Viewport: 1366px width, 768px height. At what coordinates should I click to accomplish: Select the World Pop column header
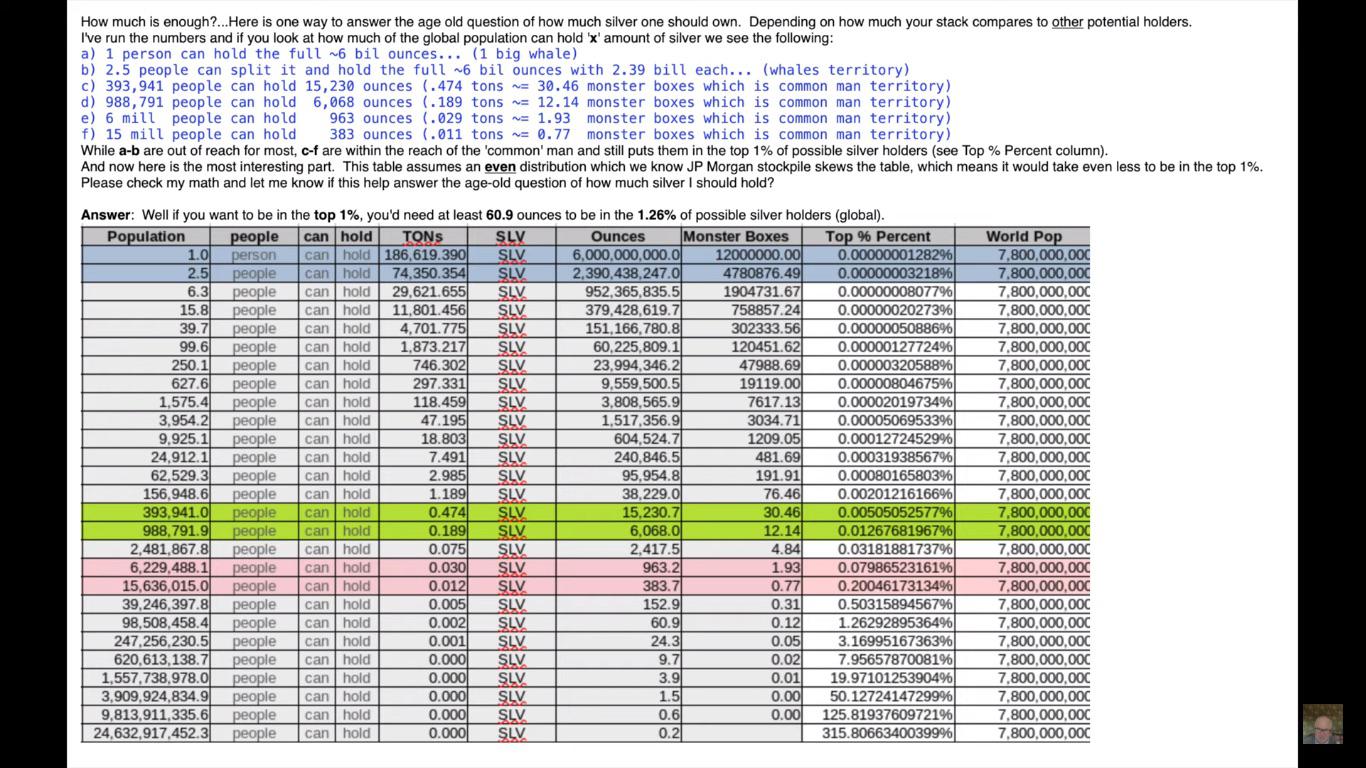click(1023, 237)
